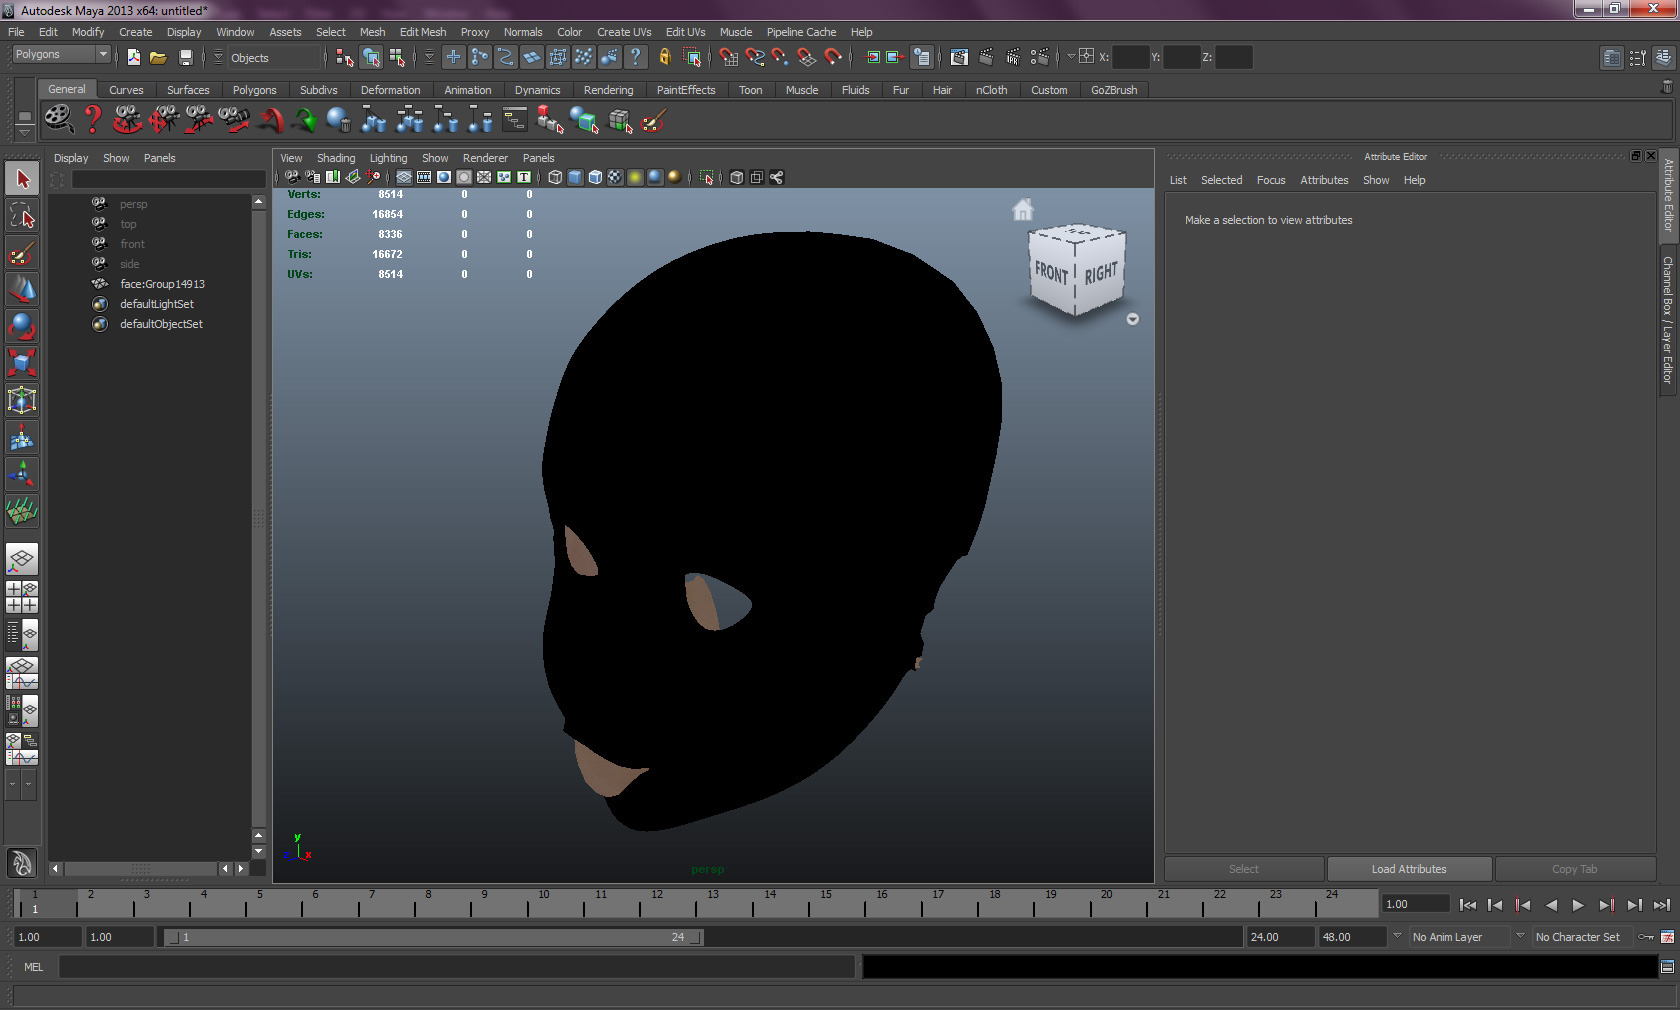Select the Soft Modification tool
1680x1010 pixels.
pyautogui.click(x=22, y=438)
